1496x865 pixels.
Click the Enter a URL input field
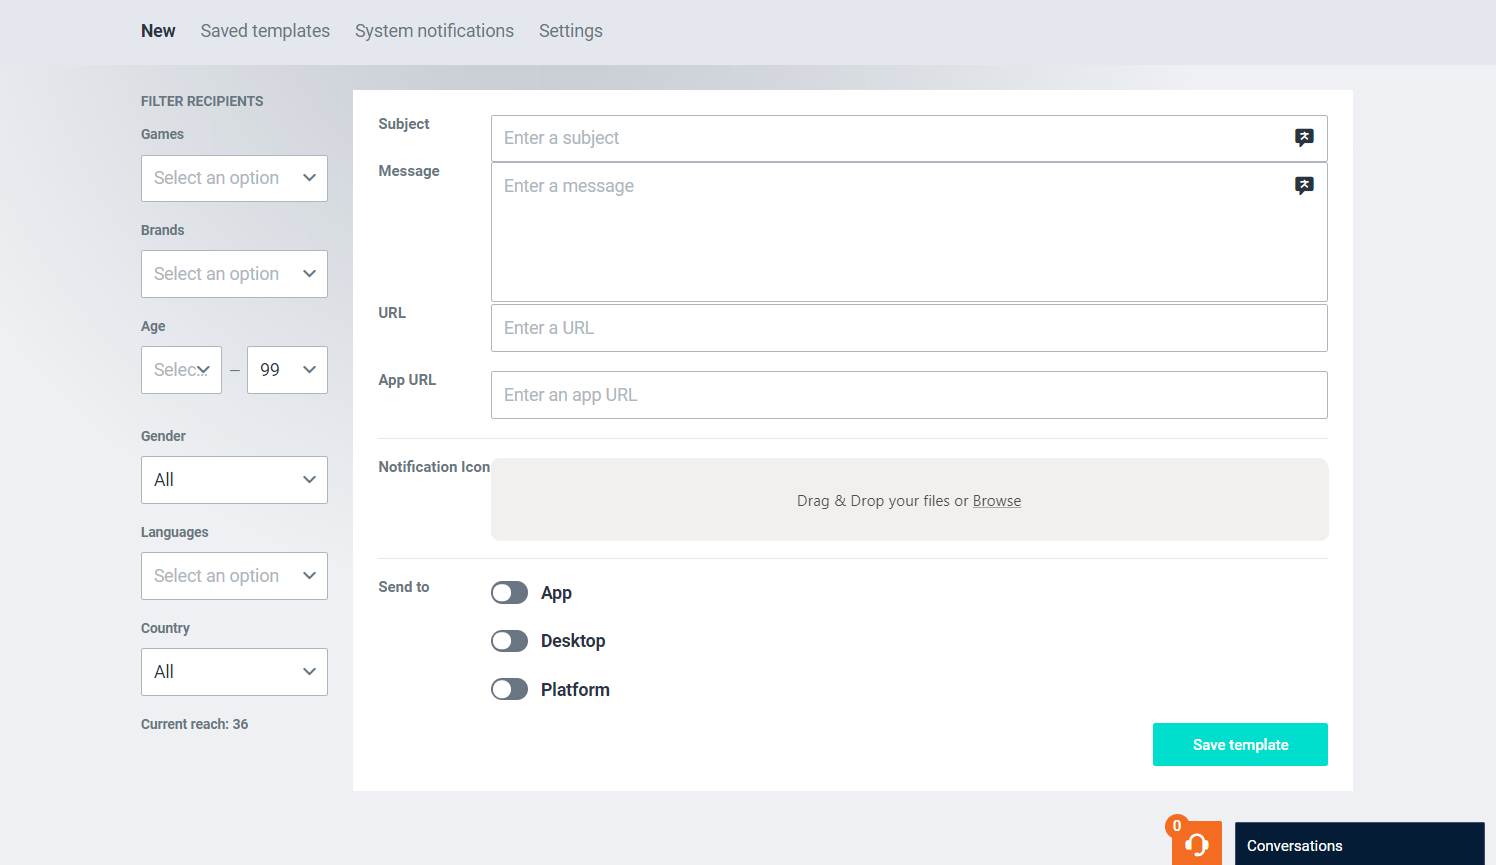(x=908, y=328)
